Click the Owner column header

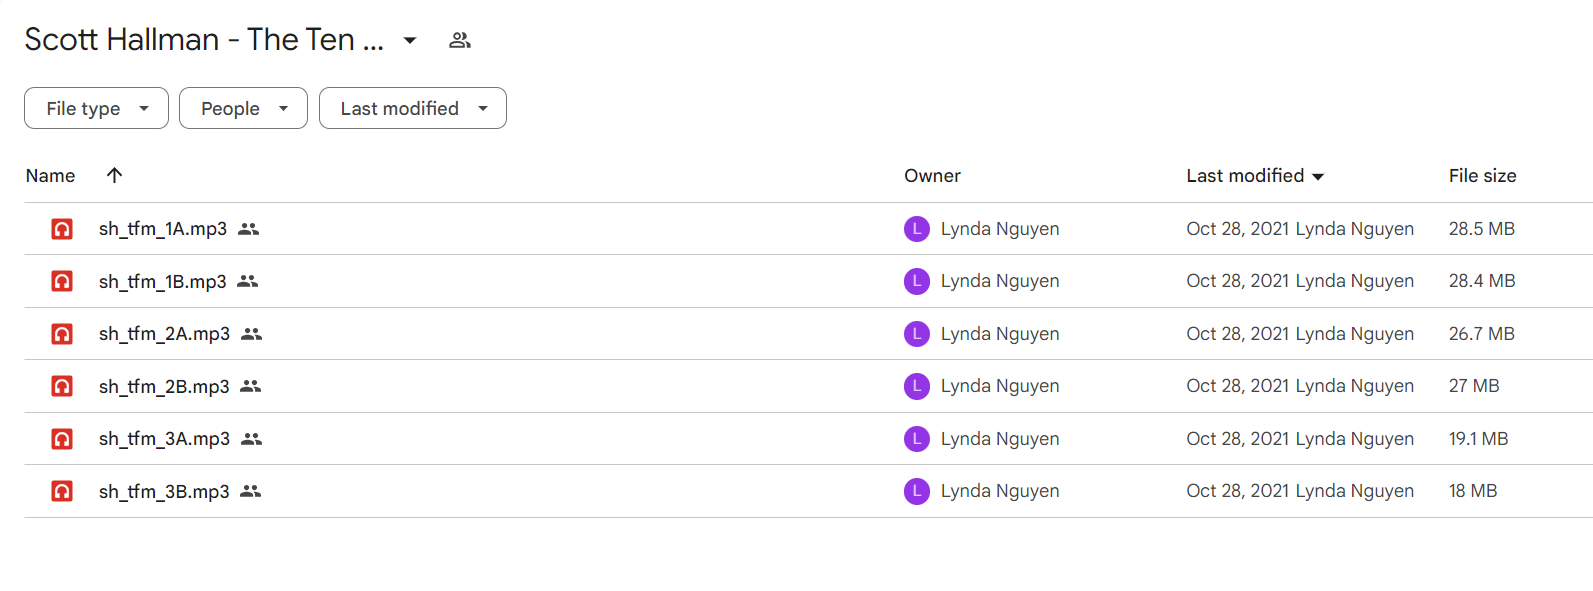(x=932, y=175)
